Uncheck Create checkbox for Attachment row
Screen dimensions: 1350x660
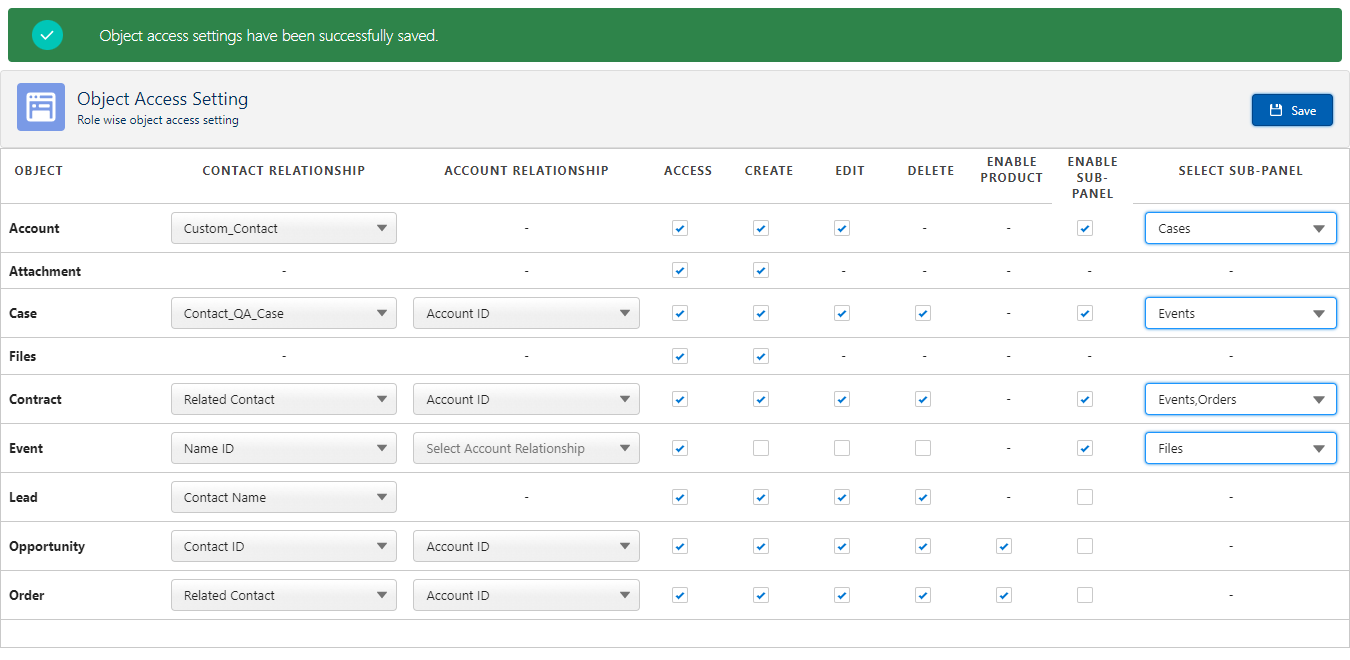click(x=761, y=270)
